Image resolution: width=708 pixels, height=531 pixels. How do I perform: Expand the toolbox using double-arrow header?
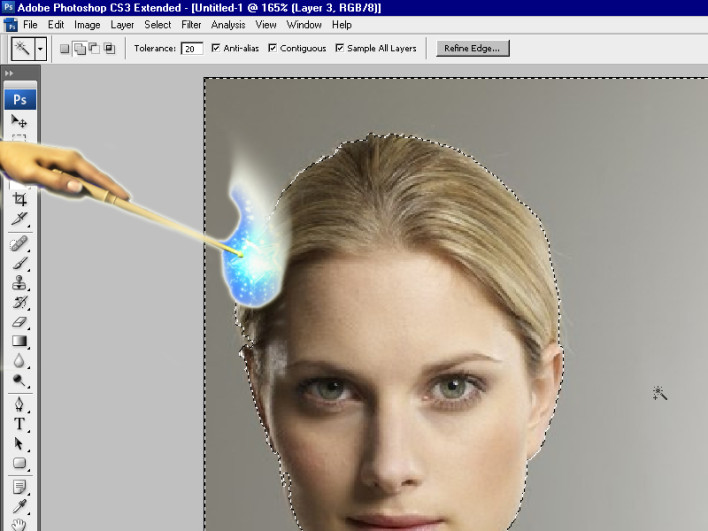(x=9, y=73)
